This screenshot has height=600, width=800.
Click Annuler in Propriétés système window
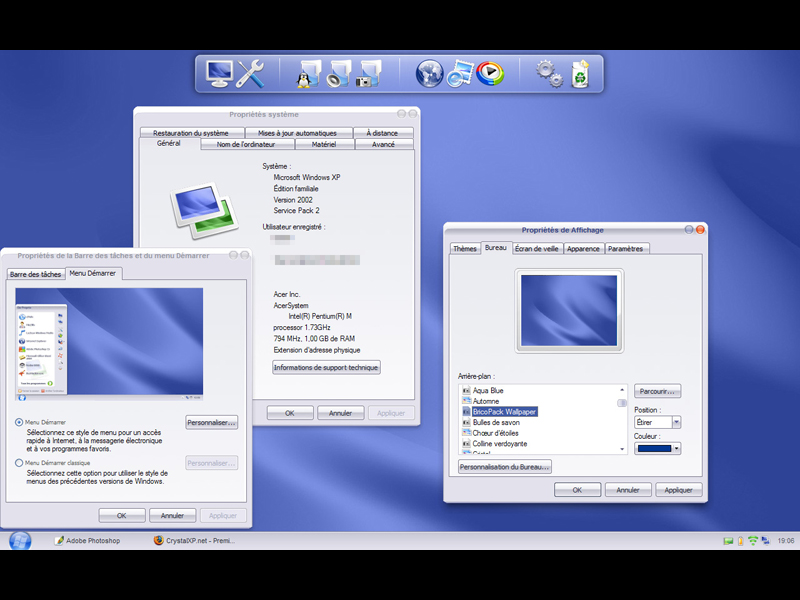(x=340, y=413)
